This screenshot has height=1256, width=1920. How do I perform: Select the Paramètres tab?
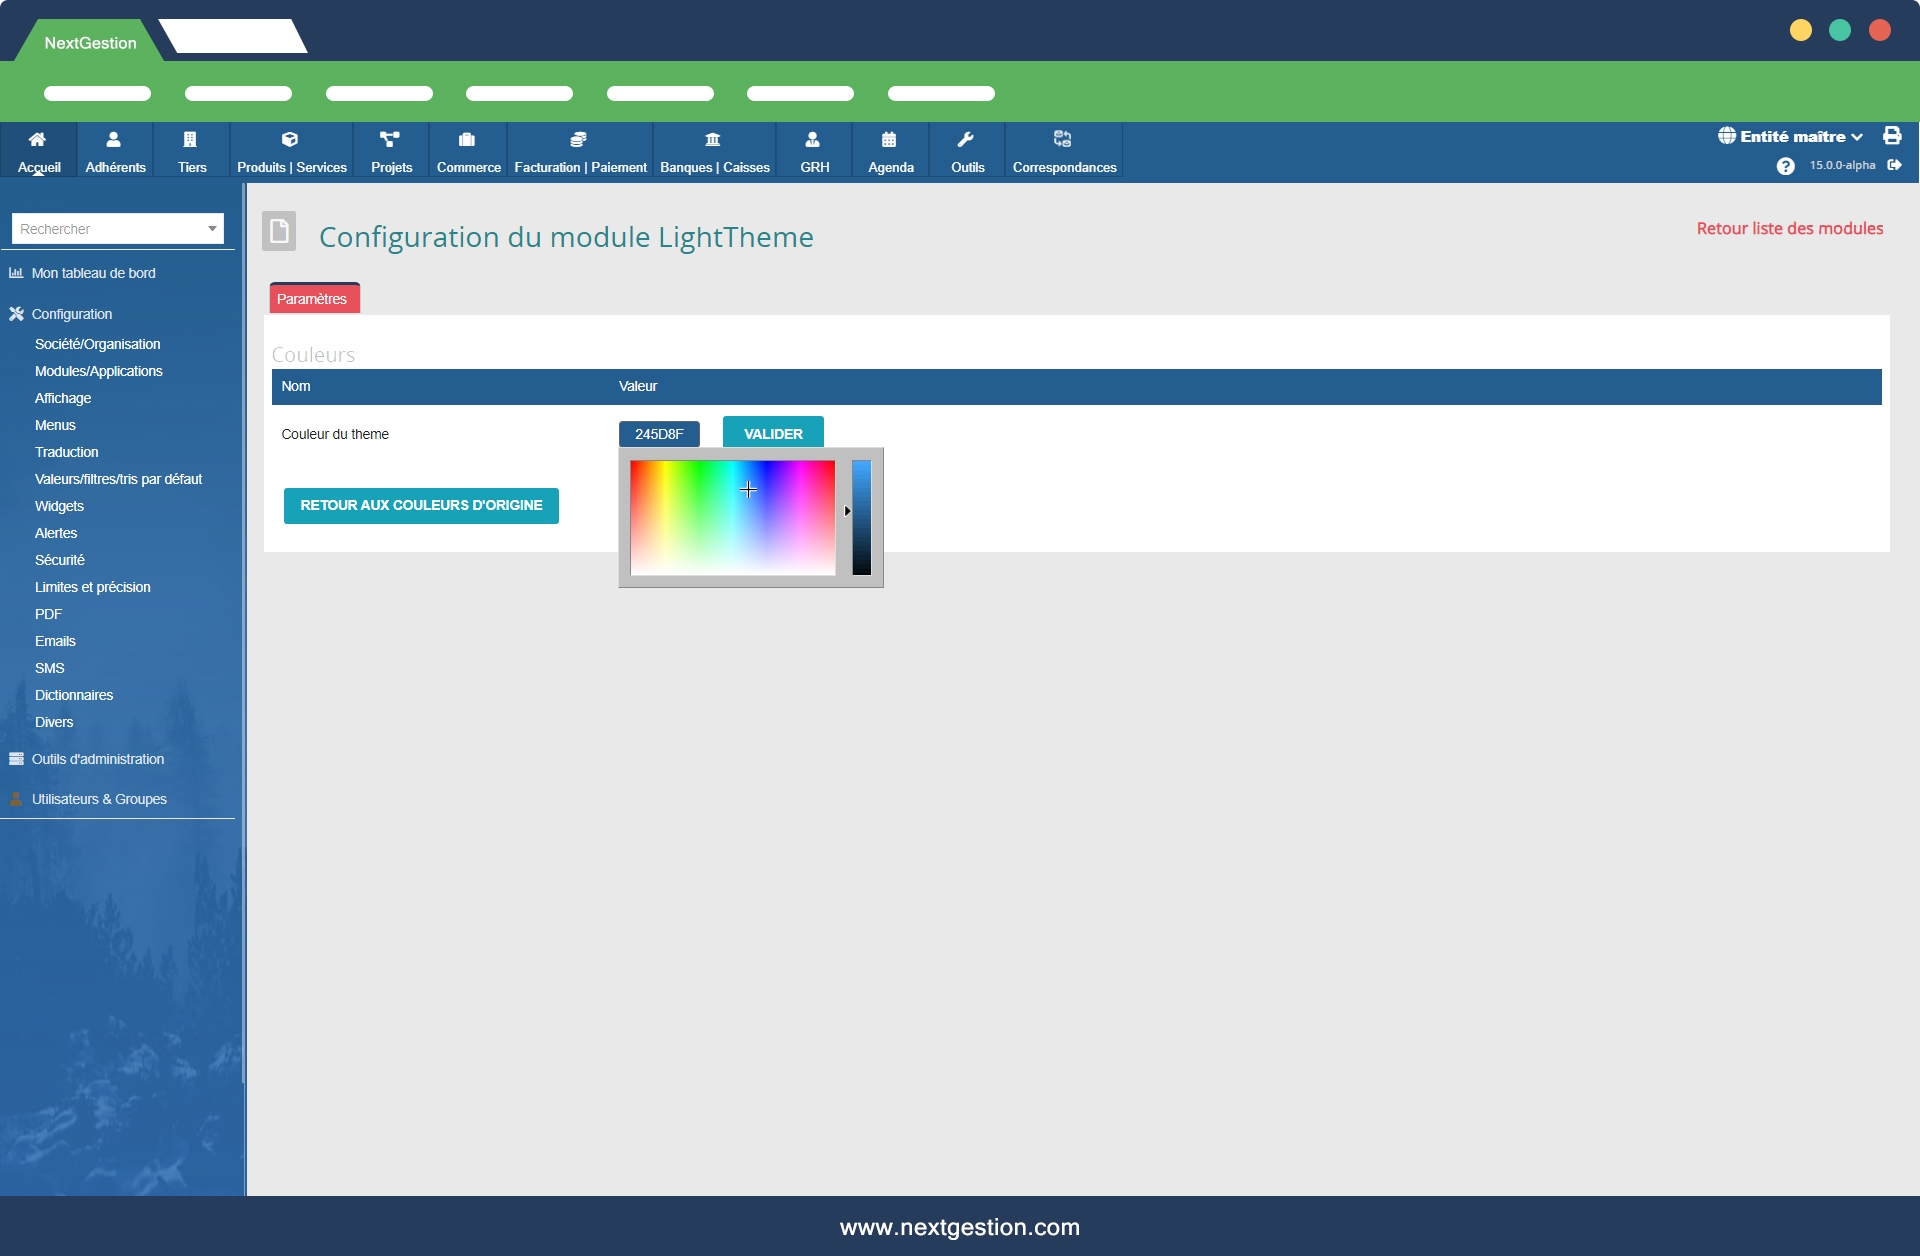pos(313,299)
